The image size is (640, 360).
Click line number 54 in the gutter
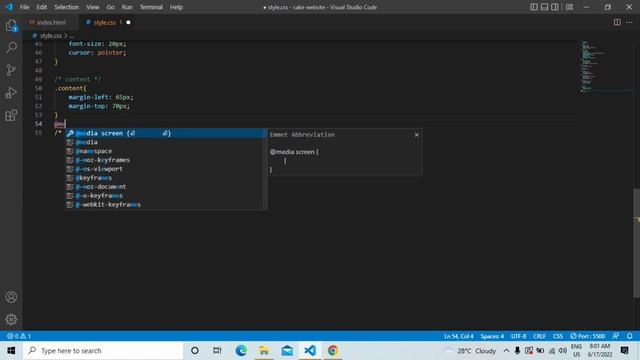pyautogui.click(x=38, y=124)
